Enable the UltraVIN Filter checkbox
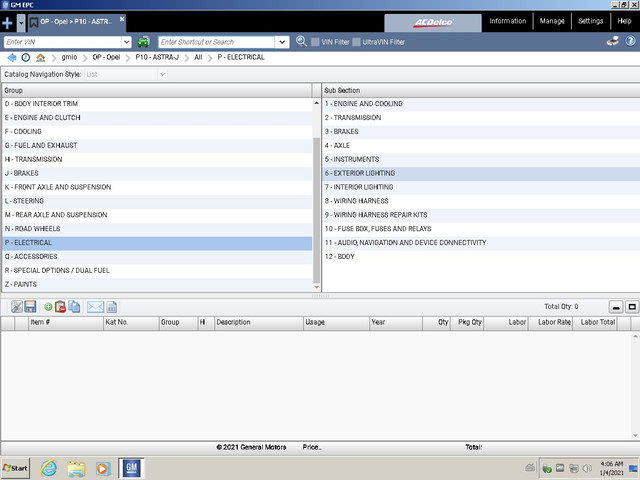Screen dimensions: 640x480 click(356, 42)
